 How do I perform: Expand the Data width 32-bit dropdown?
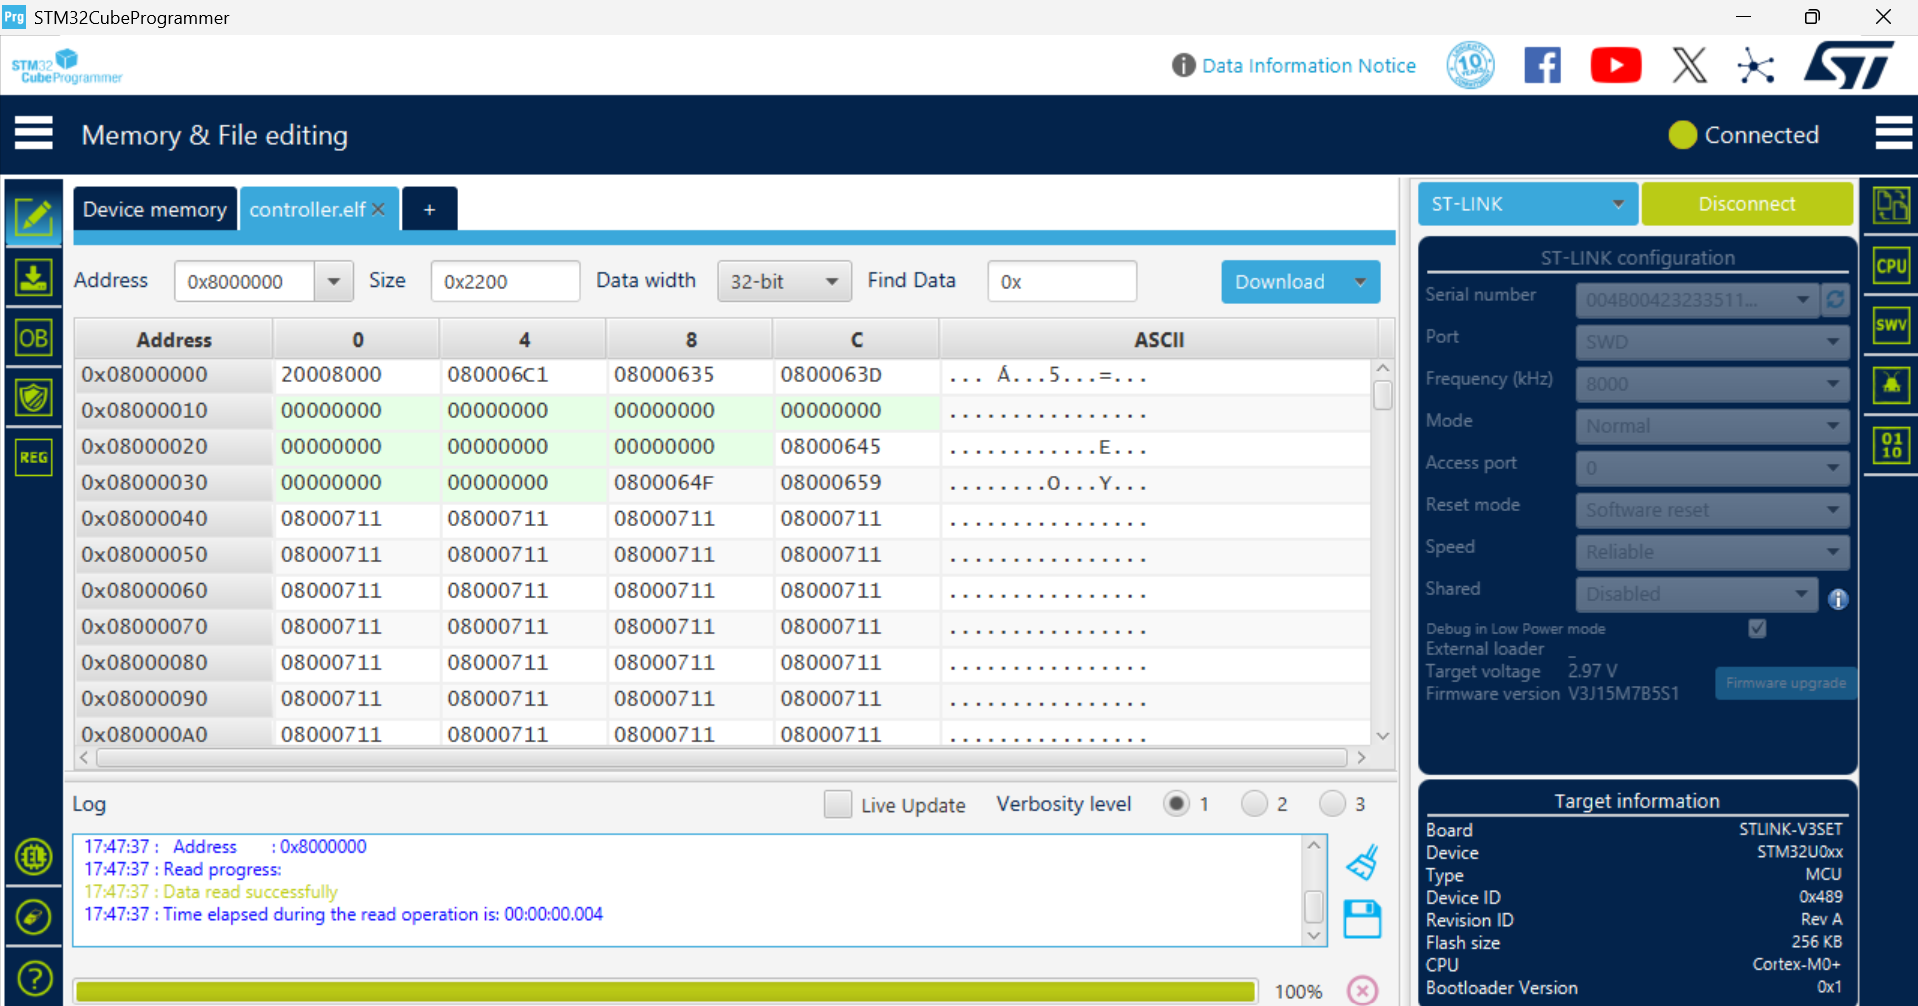pos(784,282)
